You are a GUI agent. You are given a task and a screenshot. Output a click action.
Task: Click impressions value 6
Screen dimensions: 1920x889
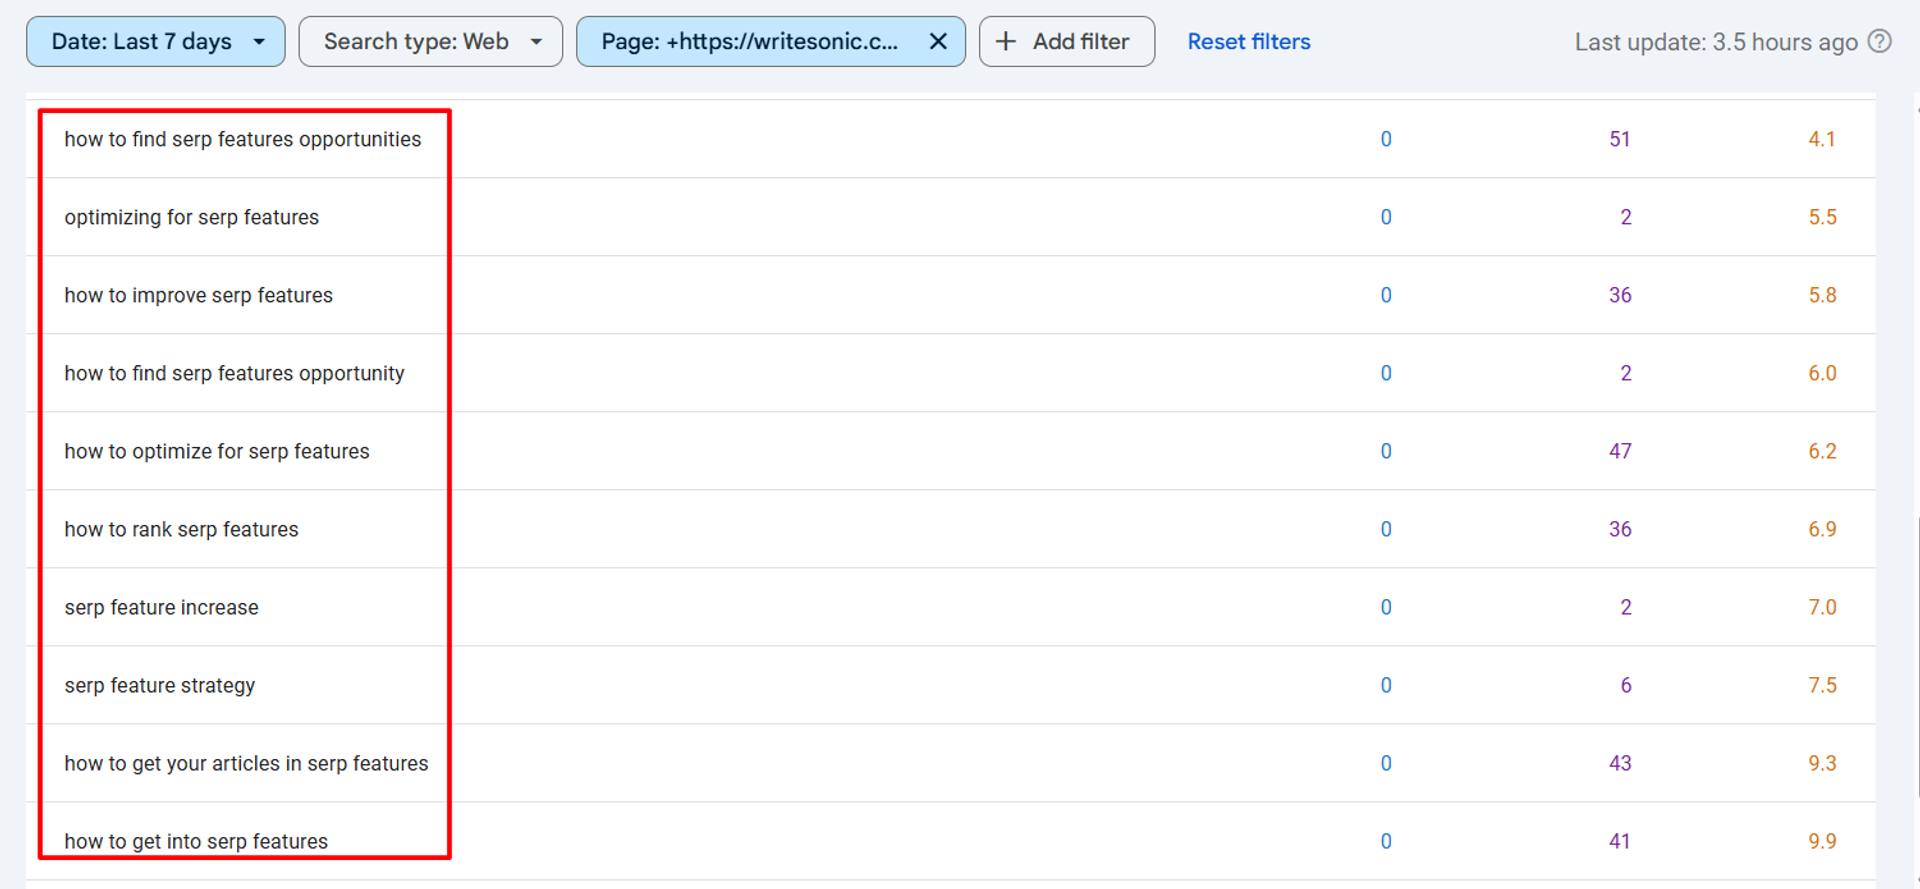pos(1626,685)
